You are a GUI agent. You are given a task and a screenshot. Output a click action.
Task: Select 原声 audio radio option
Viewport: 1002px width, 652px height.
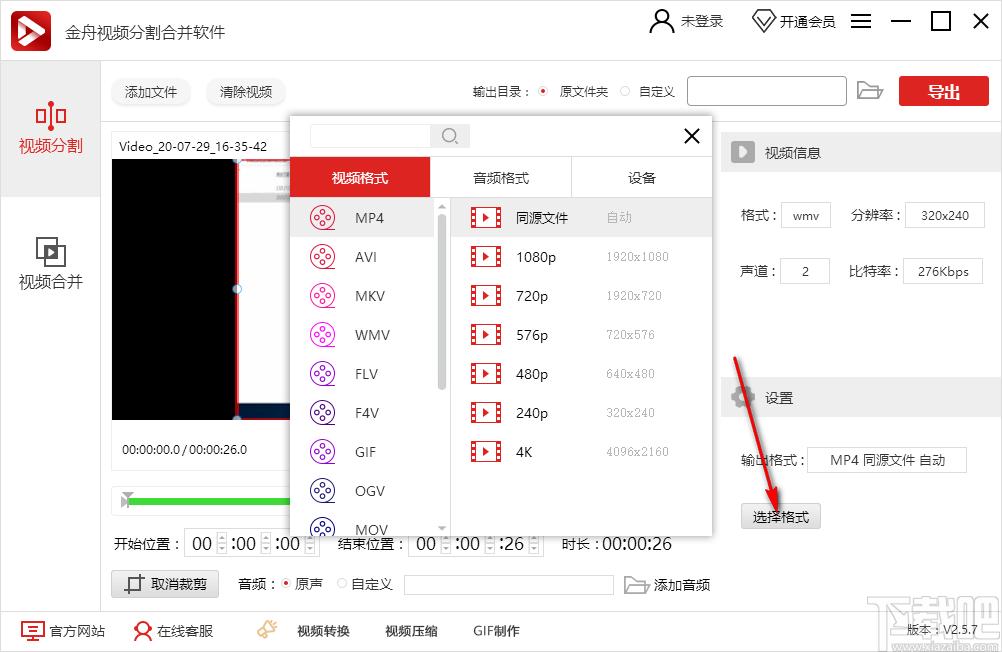(x=286, y=584)
